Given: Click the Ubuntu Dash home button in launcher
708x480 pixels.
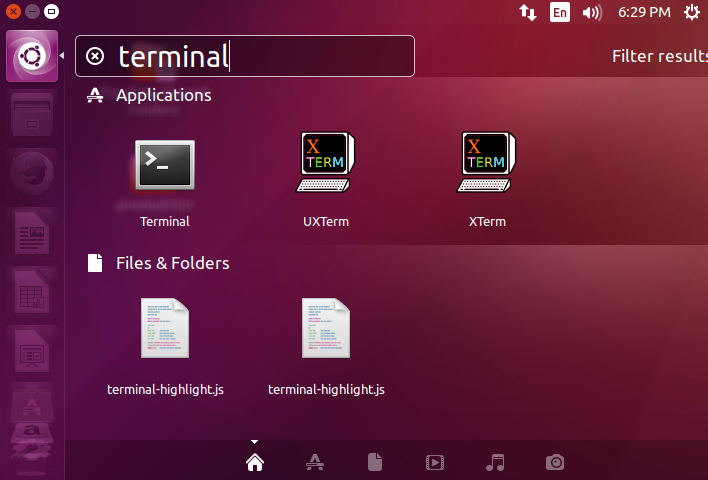Looking at the screenshot, I should (x=31, y=57).
